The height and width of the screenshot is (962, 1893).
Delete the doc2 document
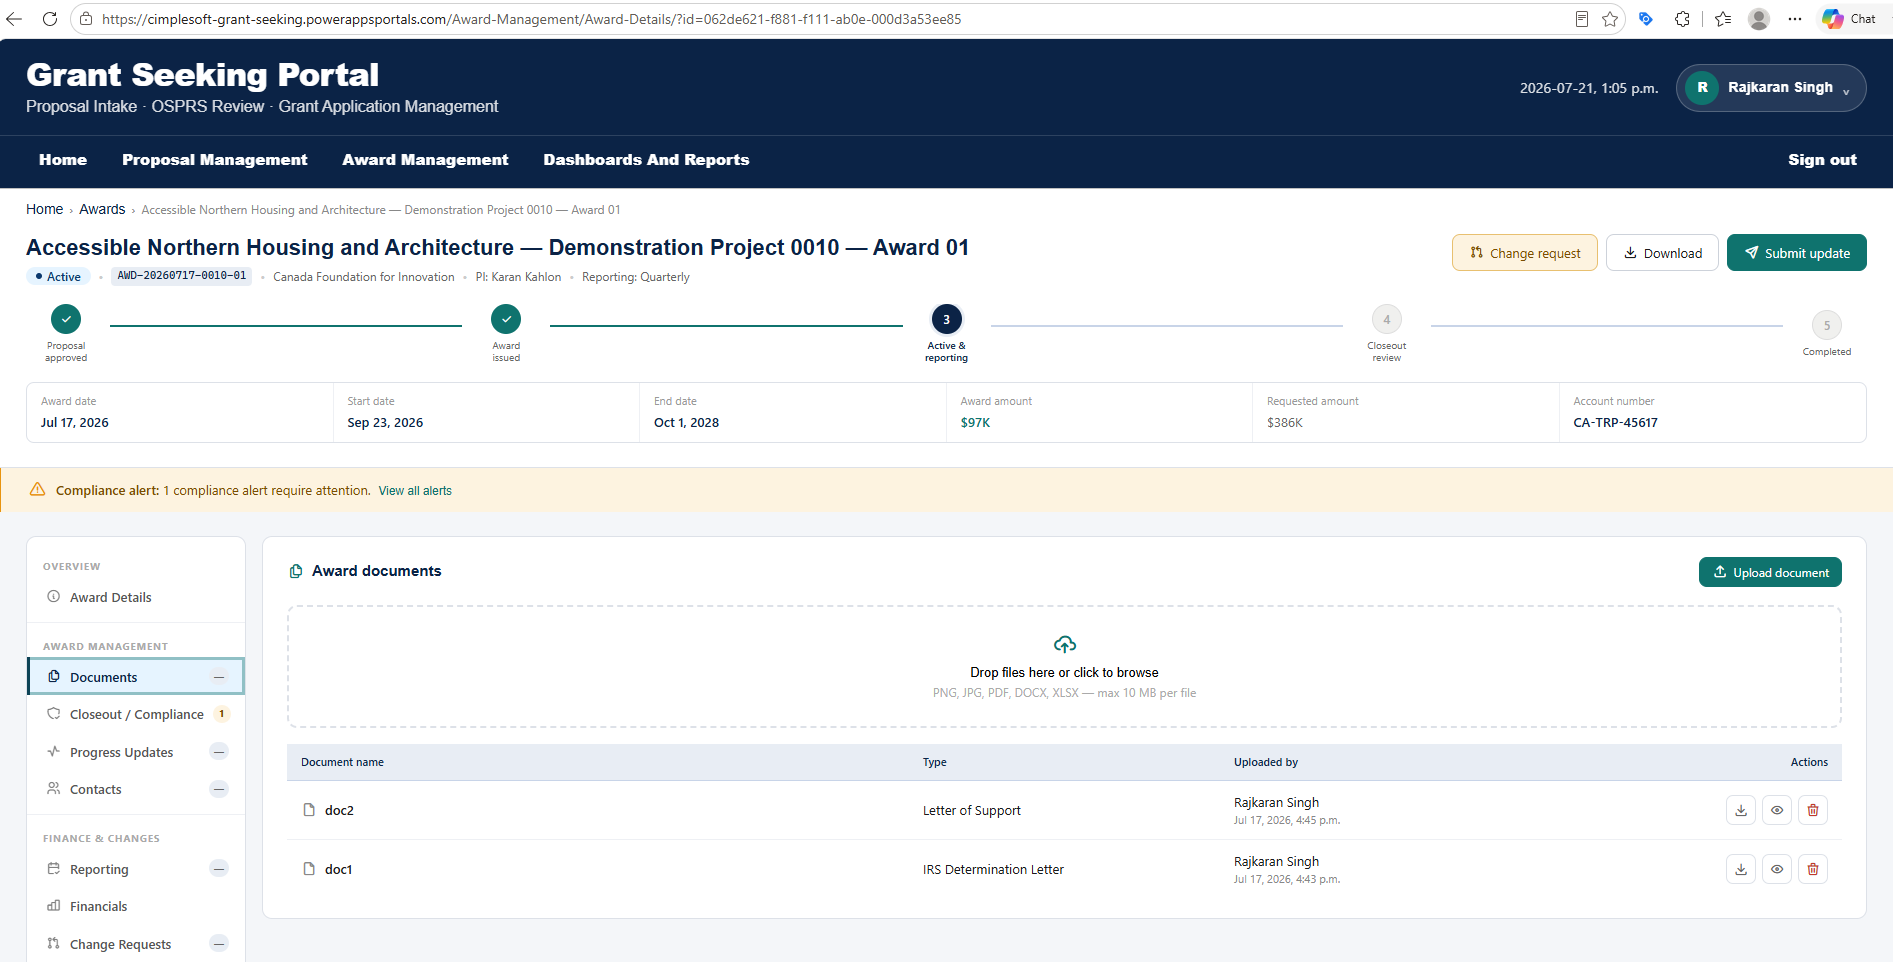point(1813,810)
